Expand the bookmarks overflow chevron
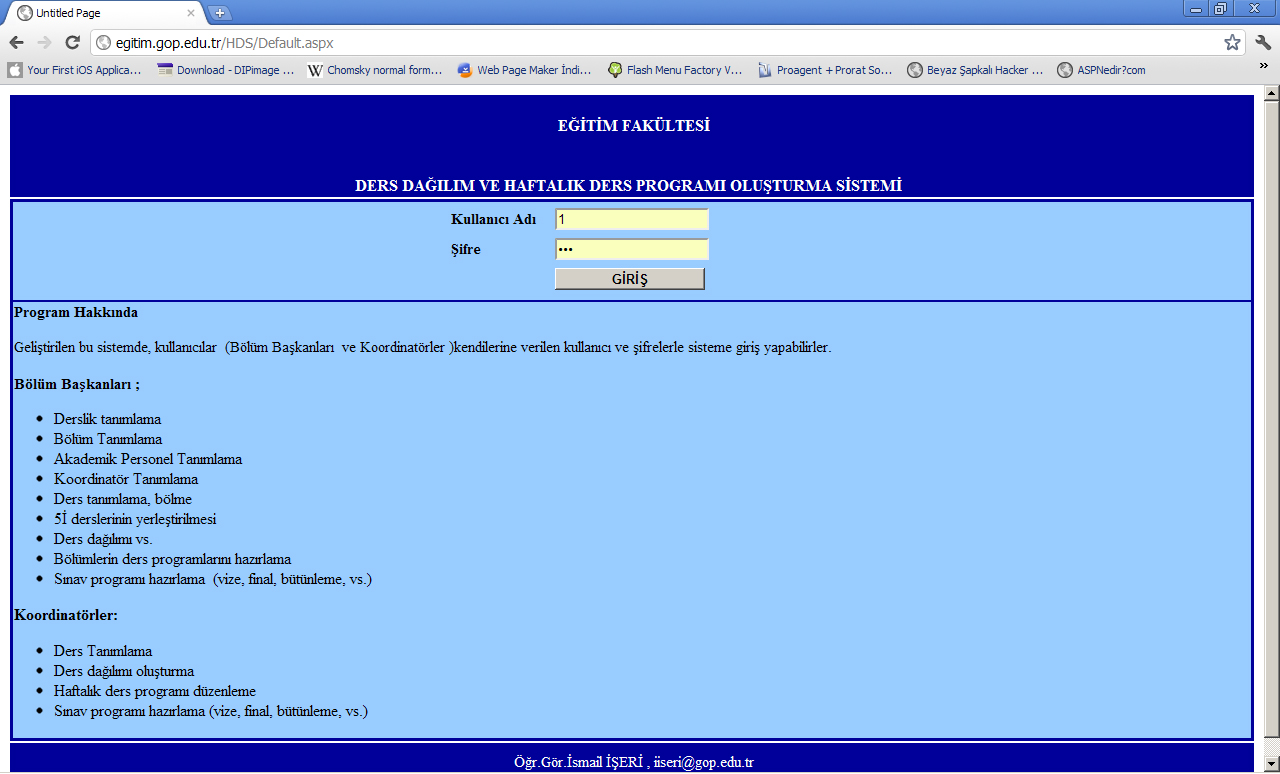 [x=1264, y=66]
